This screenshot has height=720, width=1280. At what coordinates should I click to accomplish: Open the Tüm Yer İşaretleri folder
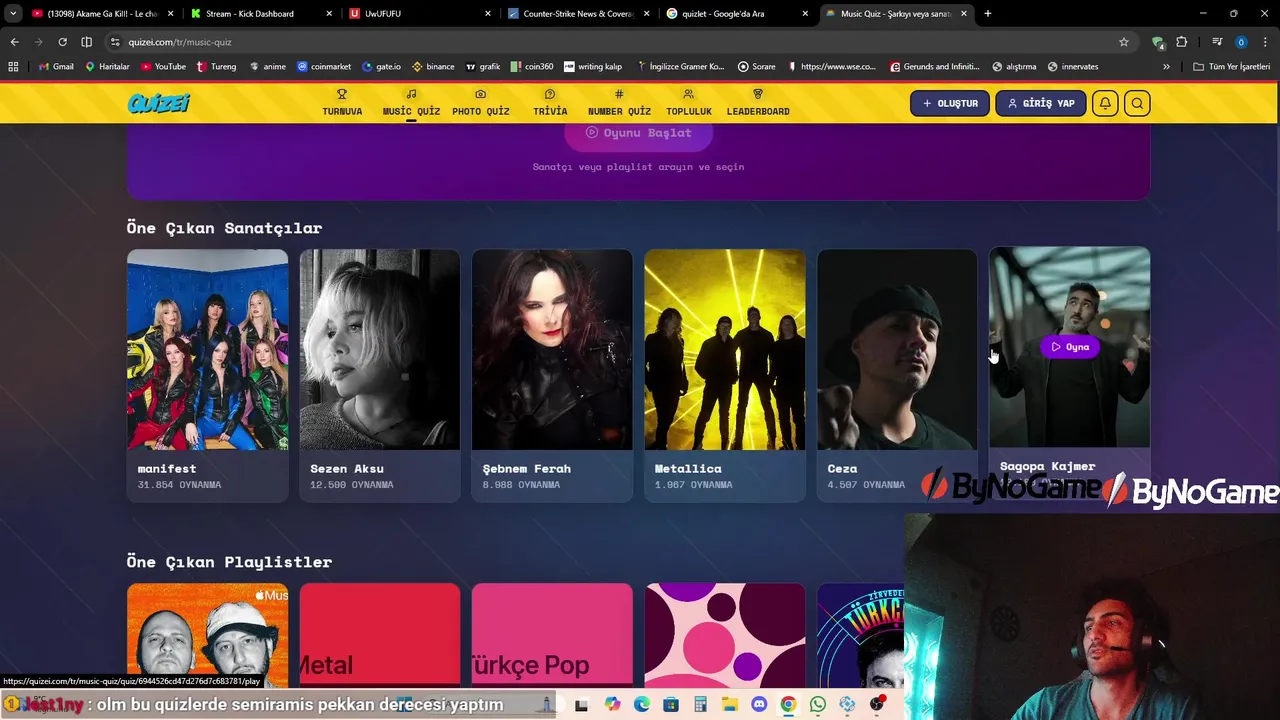pos(1232,67)
